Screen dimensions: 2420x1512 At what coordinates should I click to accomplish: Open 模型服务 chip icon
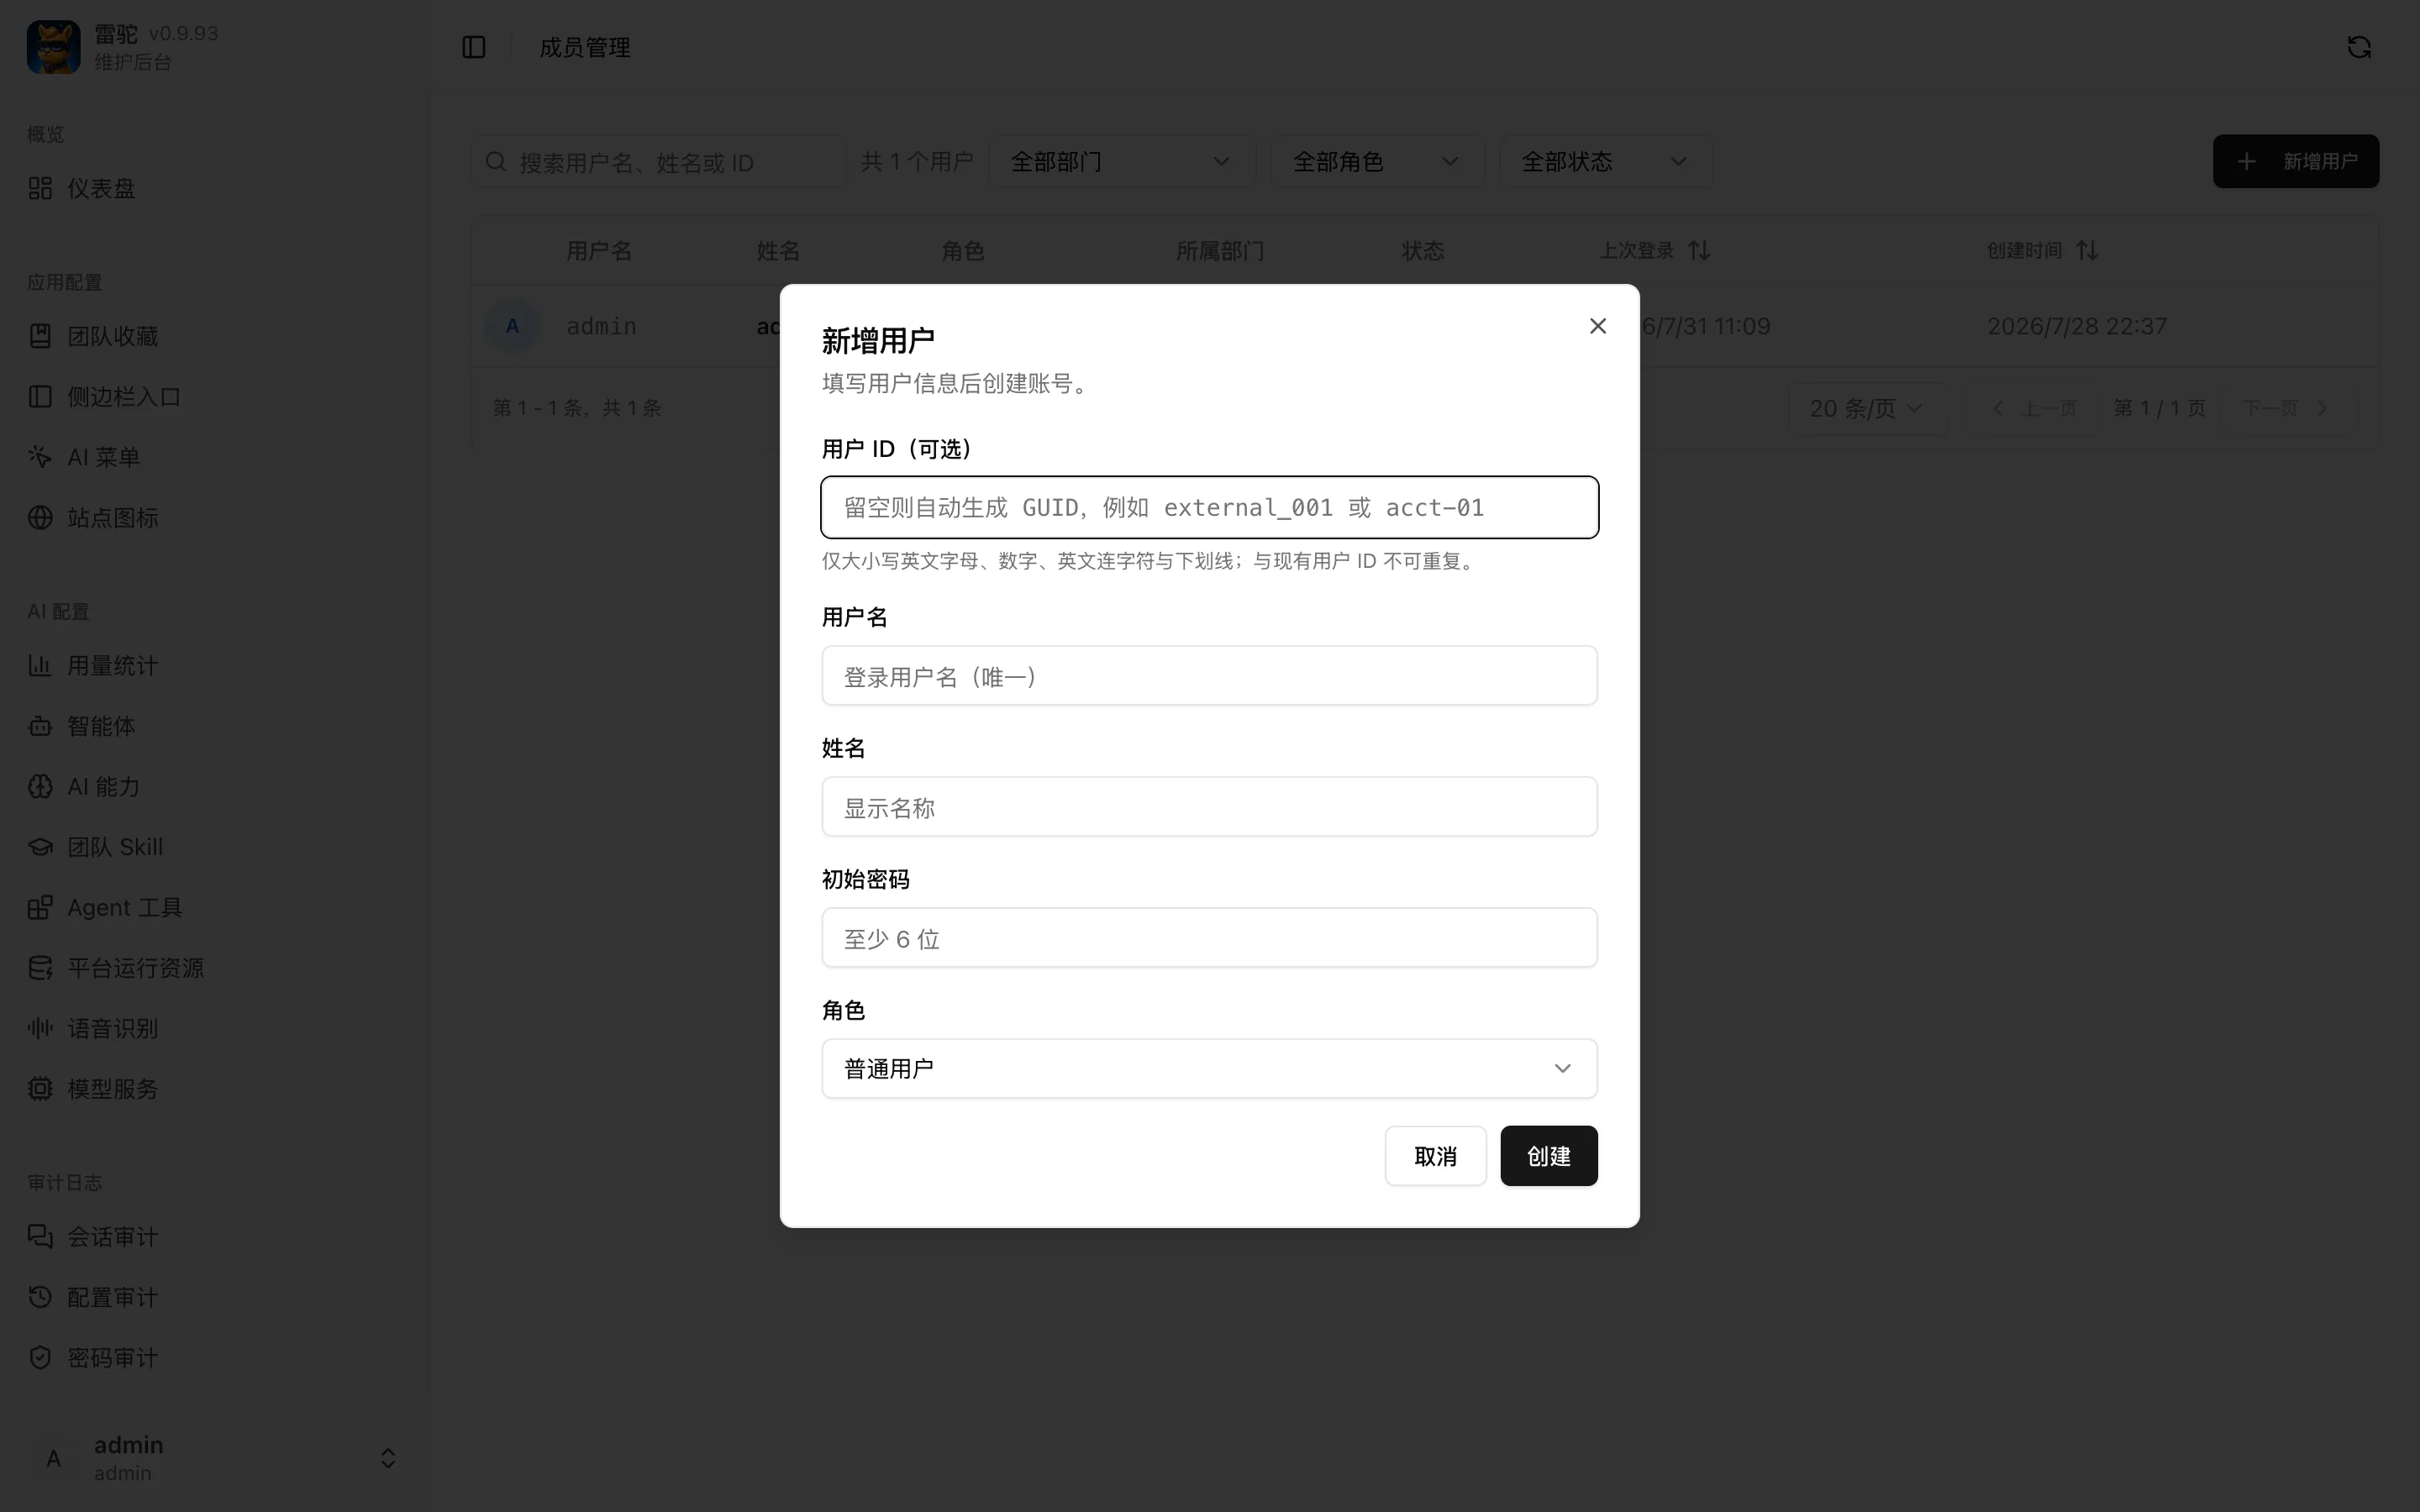[40, 1089]
